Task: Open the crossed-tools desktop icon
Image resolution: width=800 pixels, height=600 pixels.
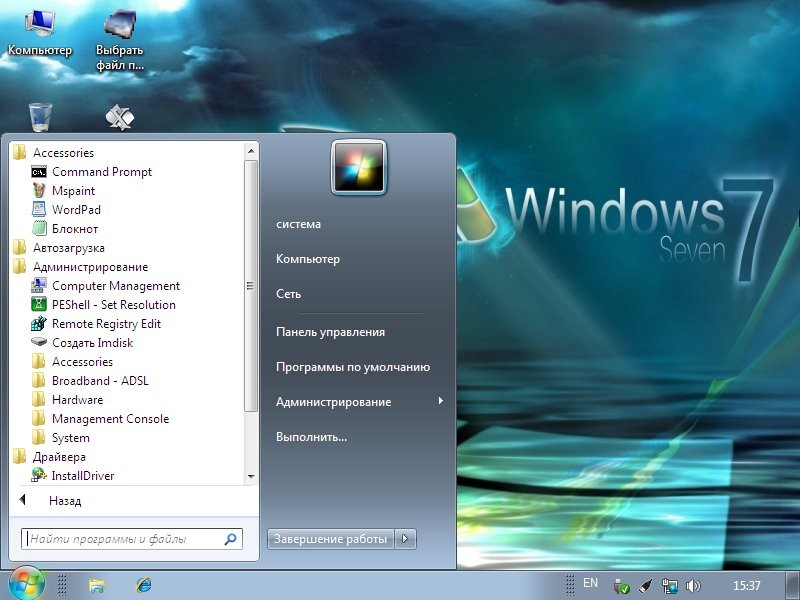Action: pyautogui.click(x=120, y=117)
